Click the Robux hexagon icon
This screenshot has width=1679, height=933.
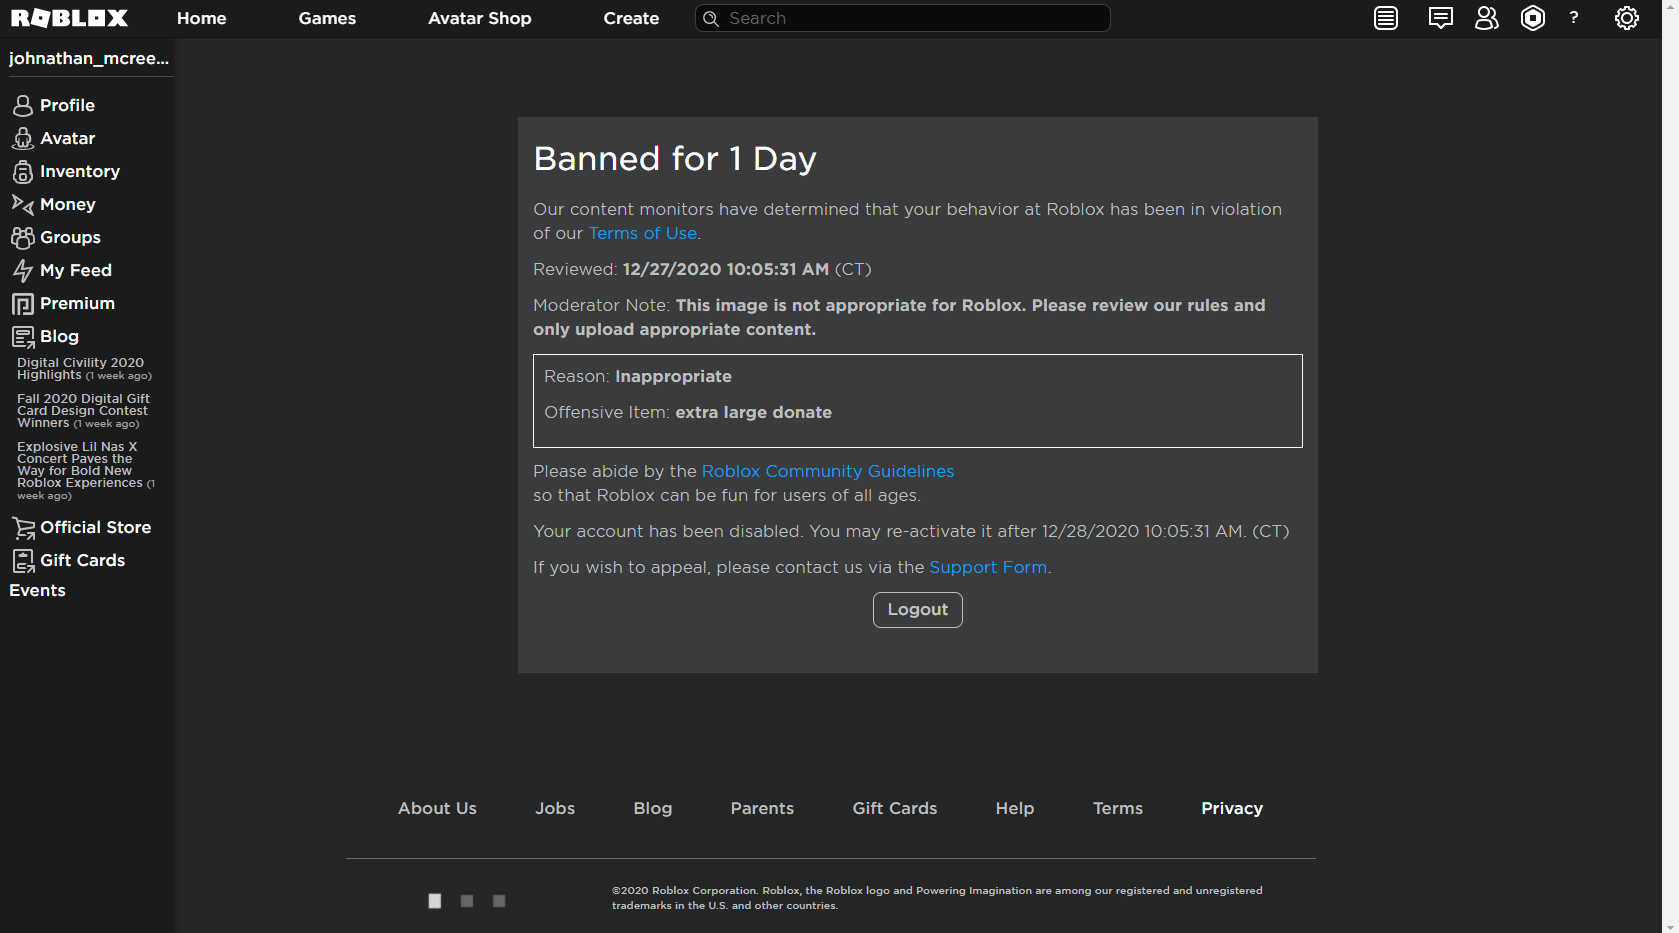point(1533,18)
